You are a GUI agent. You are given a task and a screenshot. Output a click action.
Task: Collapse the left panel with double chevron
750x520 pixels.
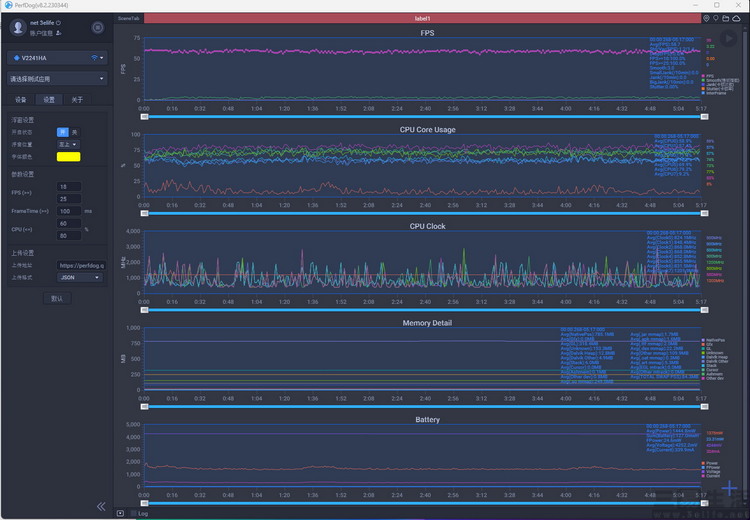(x=101, y=507)
